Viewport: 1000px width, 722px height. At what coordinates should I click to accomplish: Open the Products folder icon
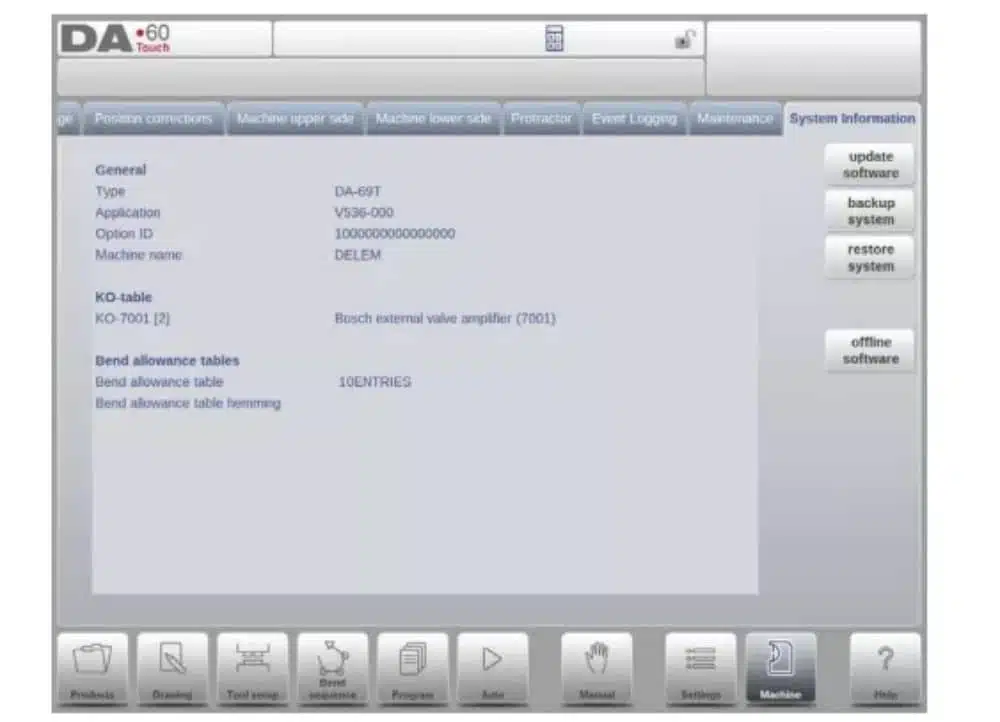coord(92,669)
